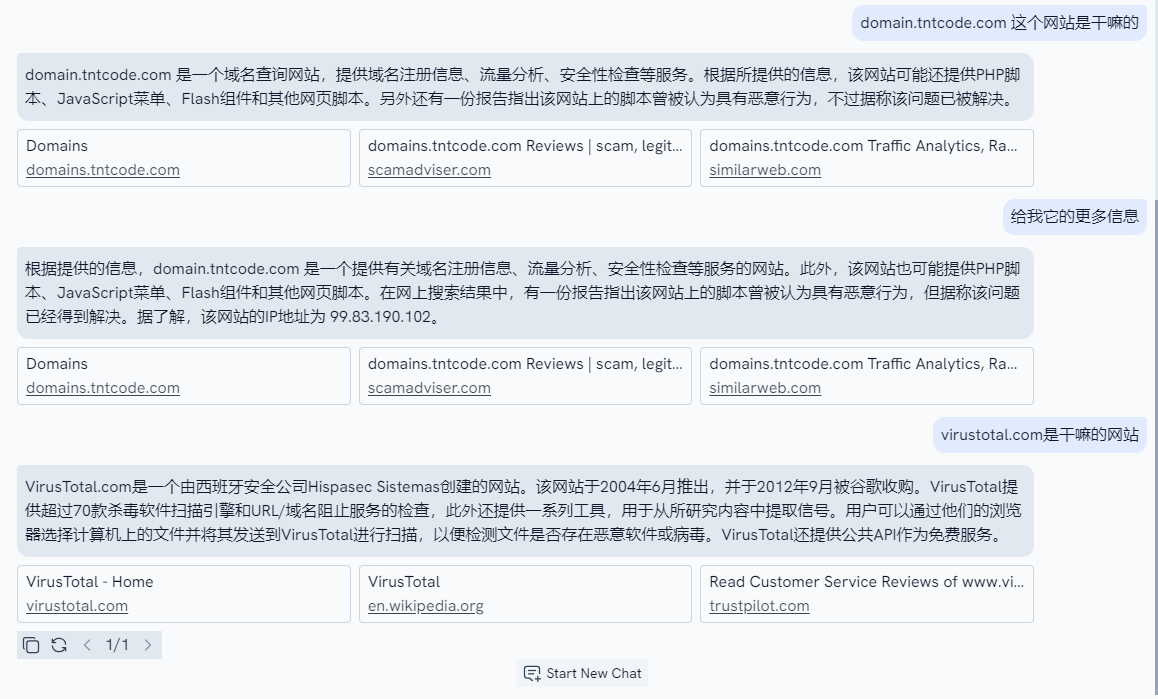Image resolution: width=1158 pixels, height=699 pixels.
Task: Copy the VirusTotal response with the copy icon
Action: (x=31, y=645)
